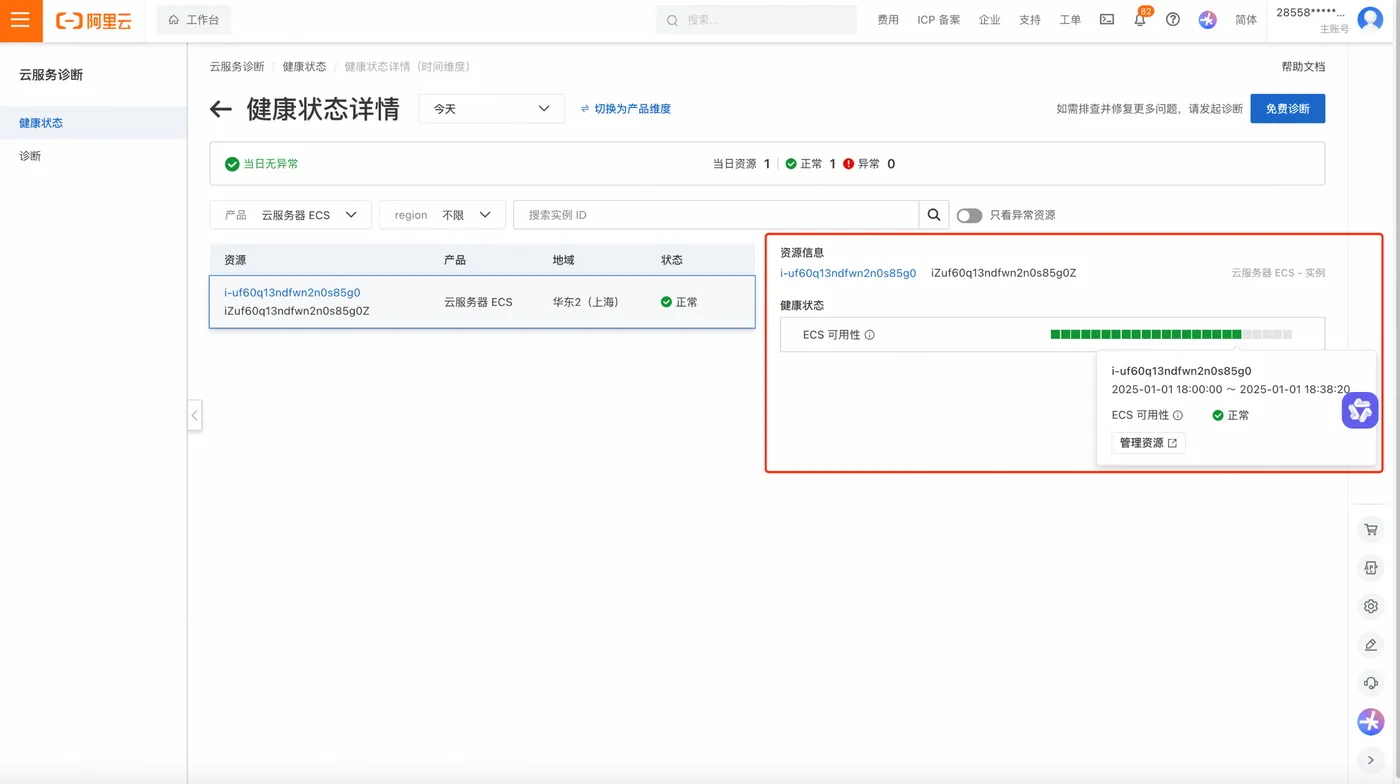This screenshot has width=1400, height=784.
Task: Click the 搜索实例 ID input
Action: coord(716,215)
